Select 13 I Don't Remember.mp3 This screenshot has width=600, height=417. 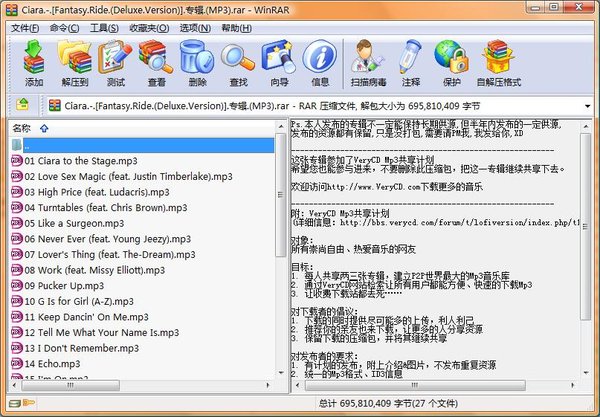tap(82, 348)
